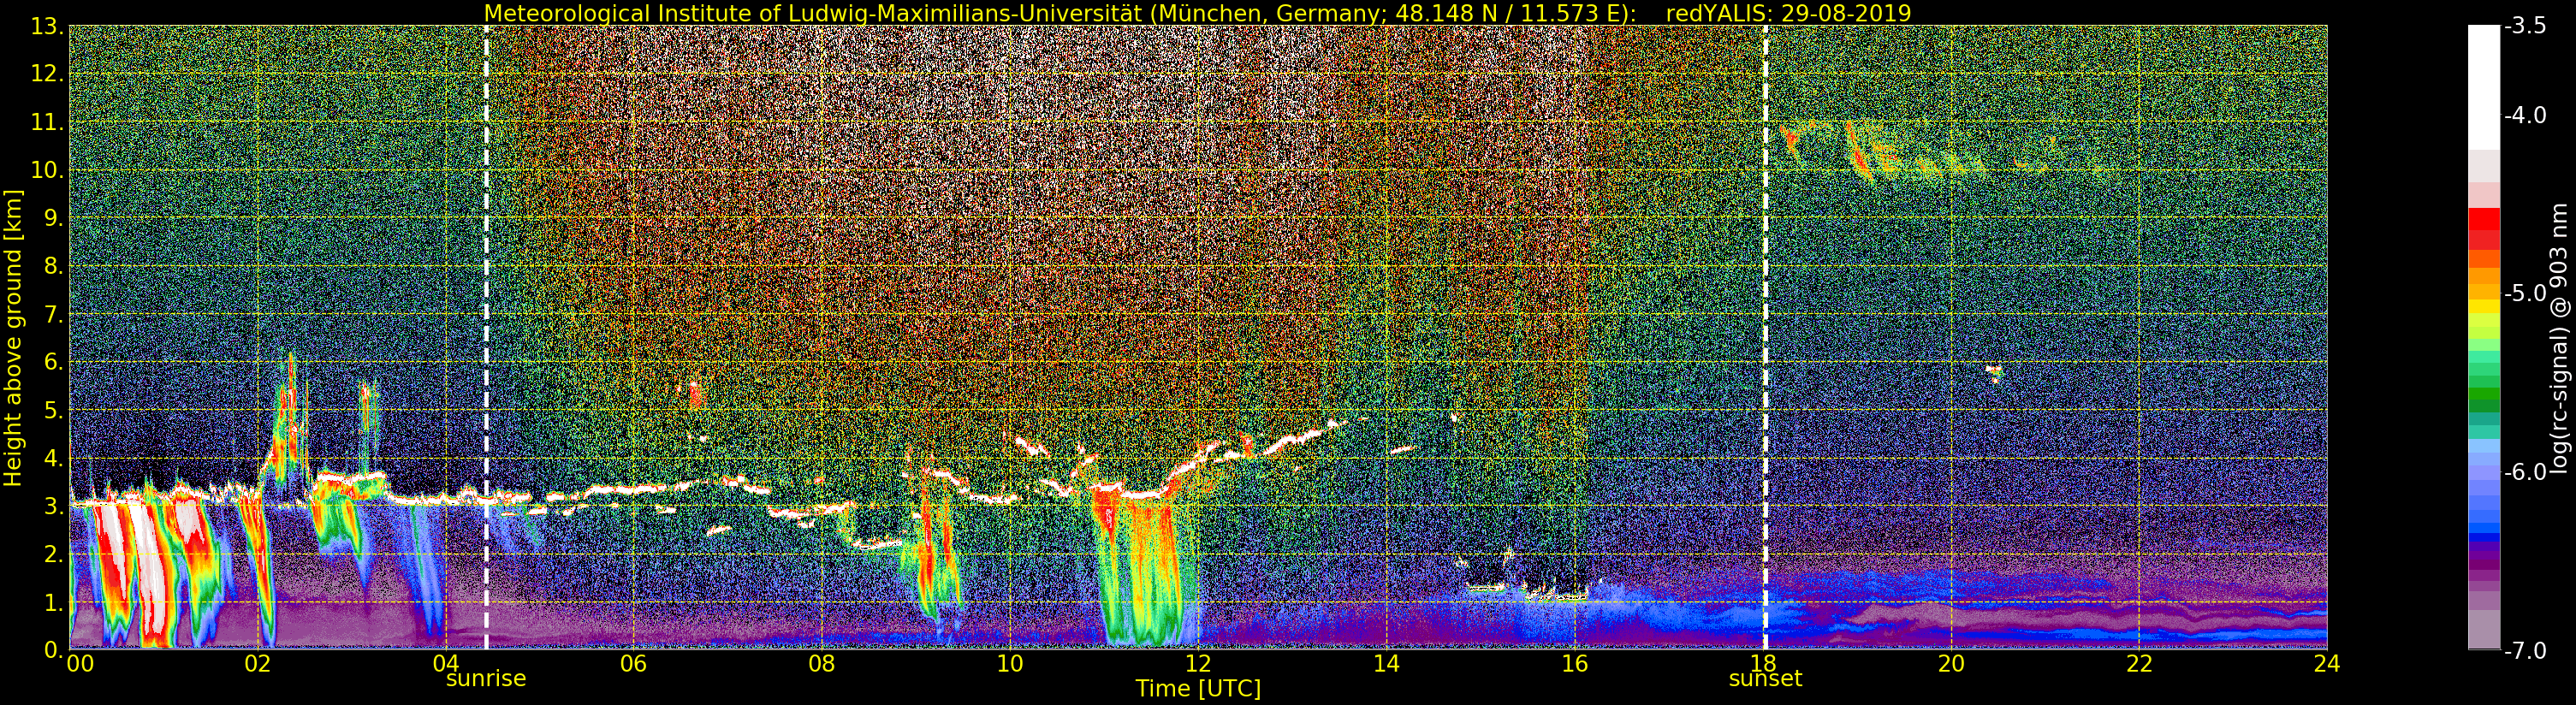
Task: Click the time tick label '18'
Action: (x=1762, y=663)
